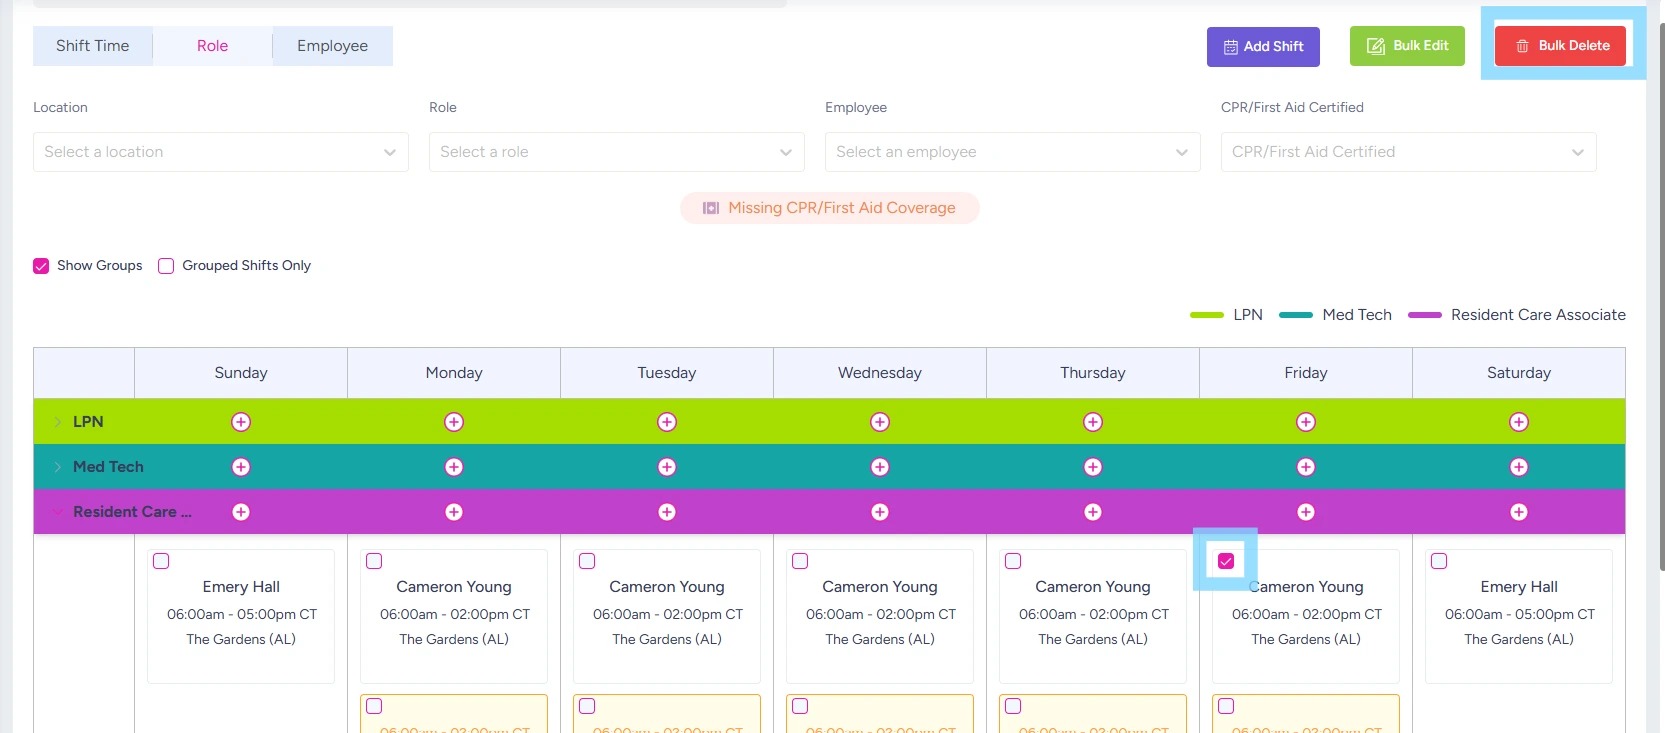Open the Select an employee dropdown
This screenshot has width=1665, height=733.
pos(1012,152)
